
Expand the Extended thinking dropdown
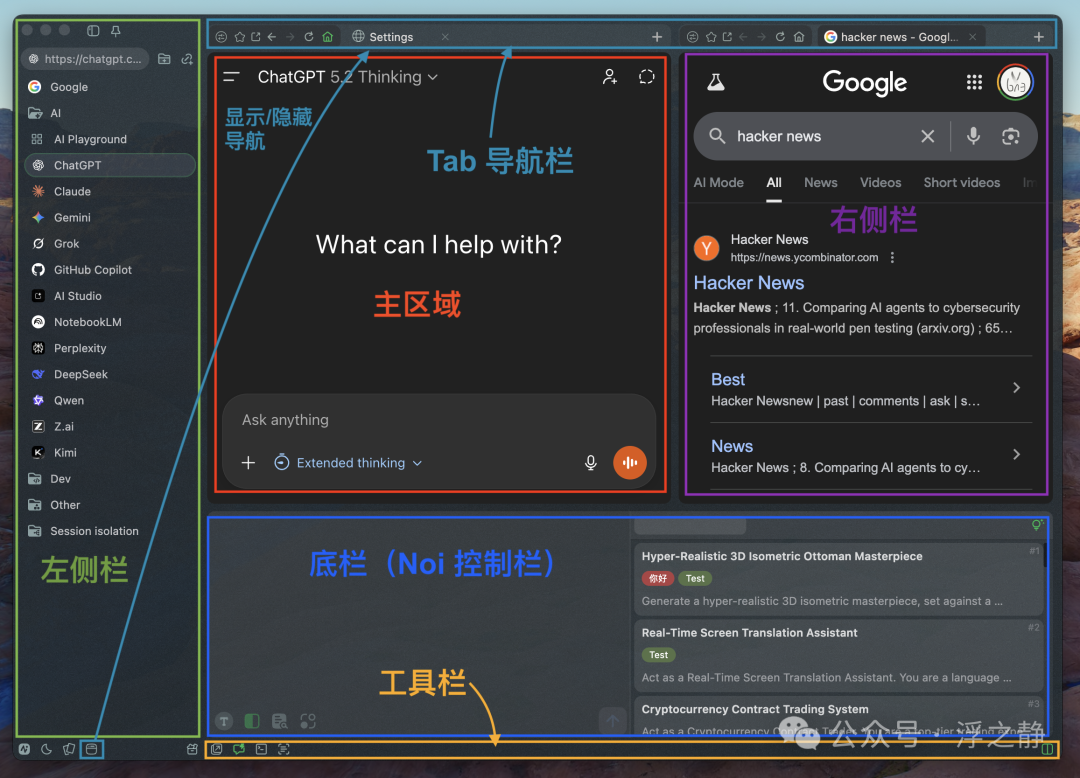[x=349, y=463]
